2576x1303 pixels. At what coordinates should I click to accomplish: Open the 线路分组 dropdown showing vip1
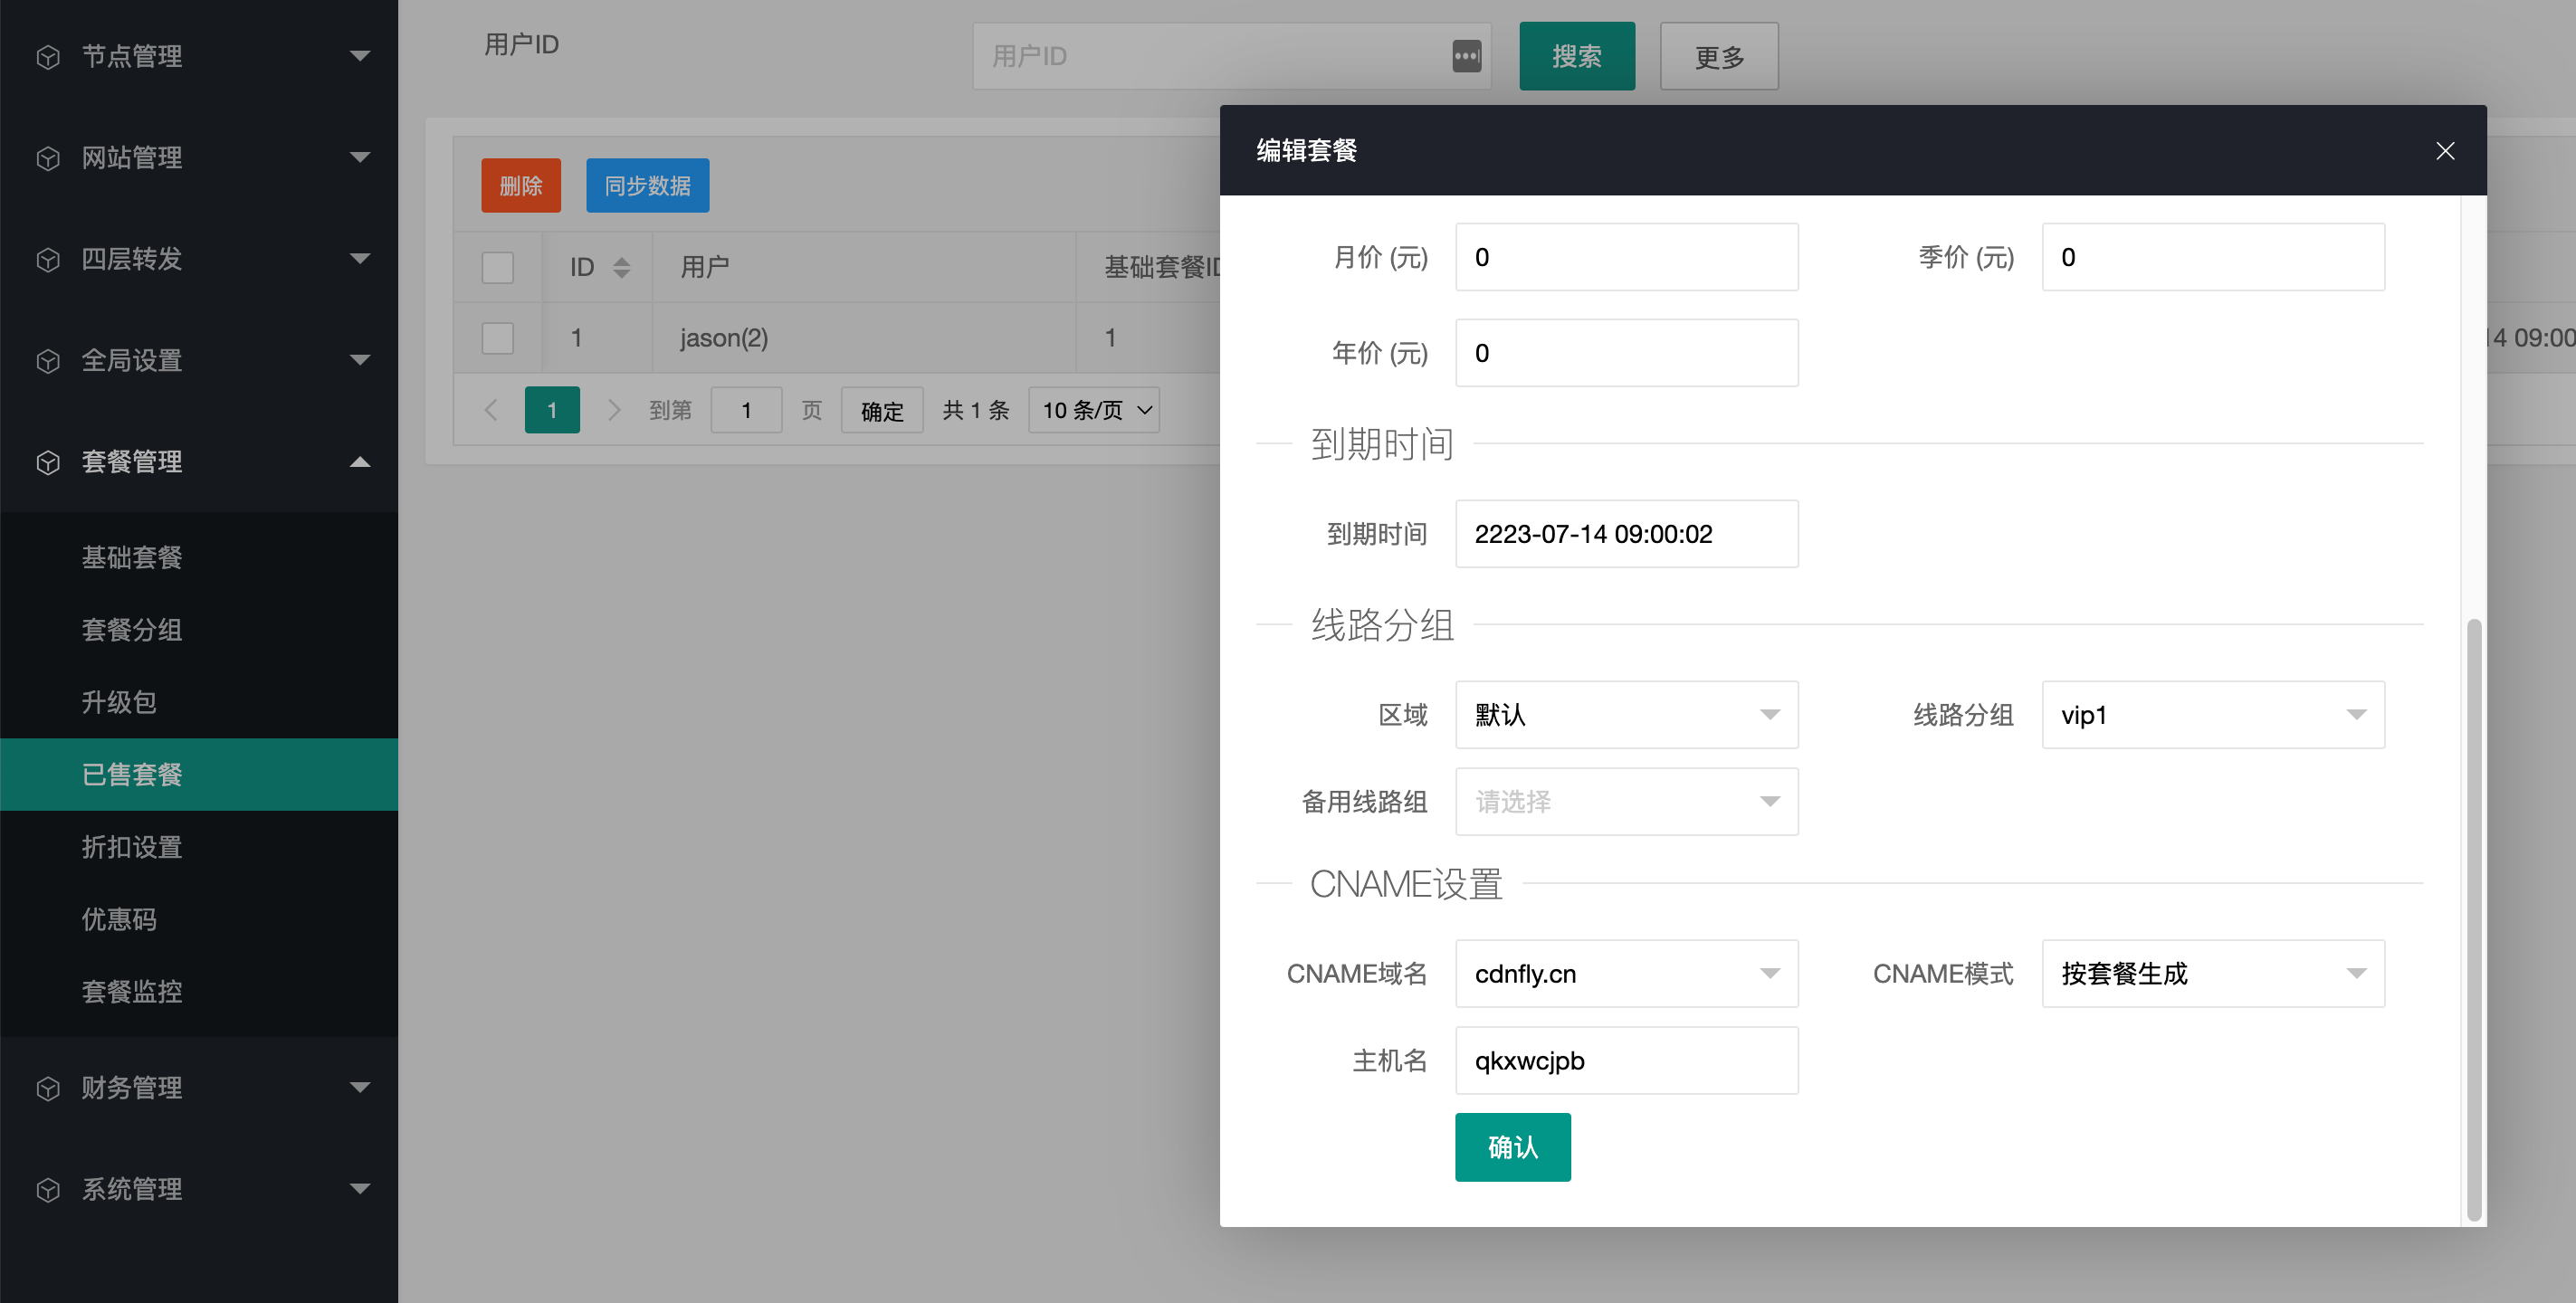(x=2212, y=715)
